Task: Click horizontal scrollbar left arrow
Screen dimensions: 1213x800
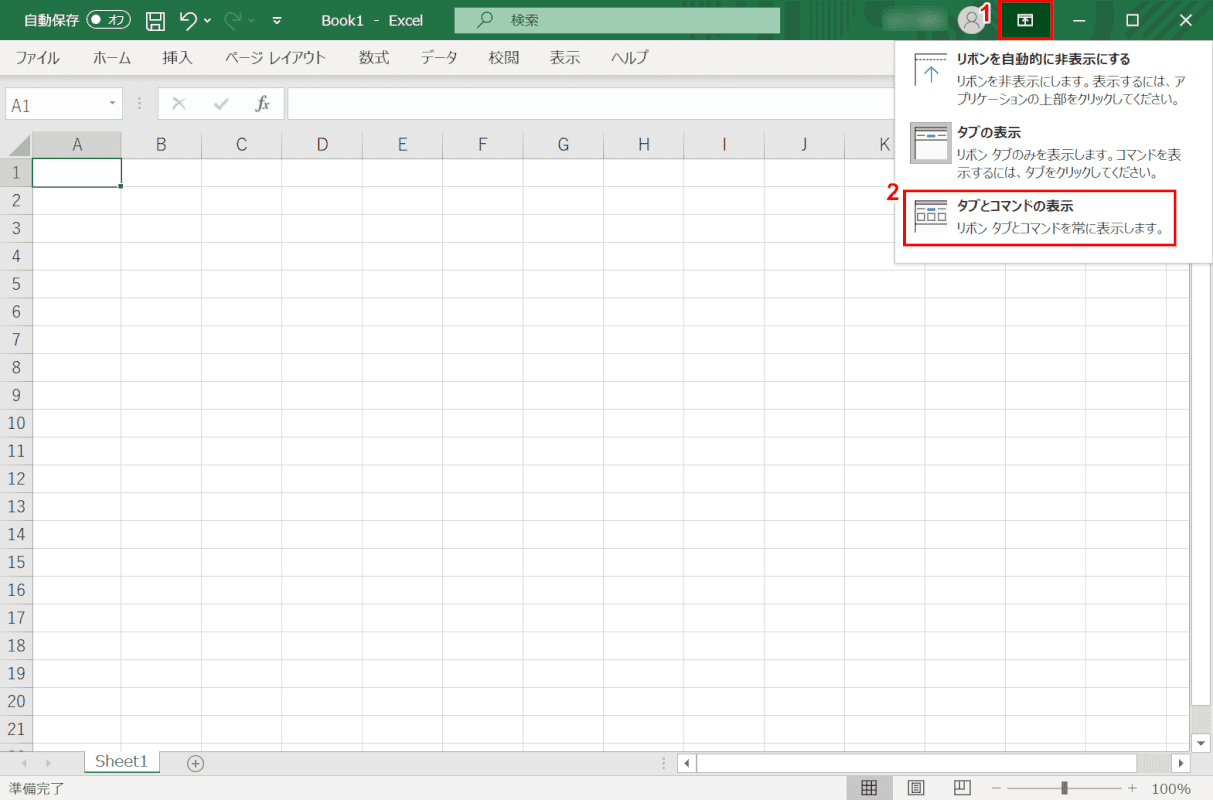Action: [686, 763]
